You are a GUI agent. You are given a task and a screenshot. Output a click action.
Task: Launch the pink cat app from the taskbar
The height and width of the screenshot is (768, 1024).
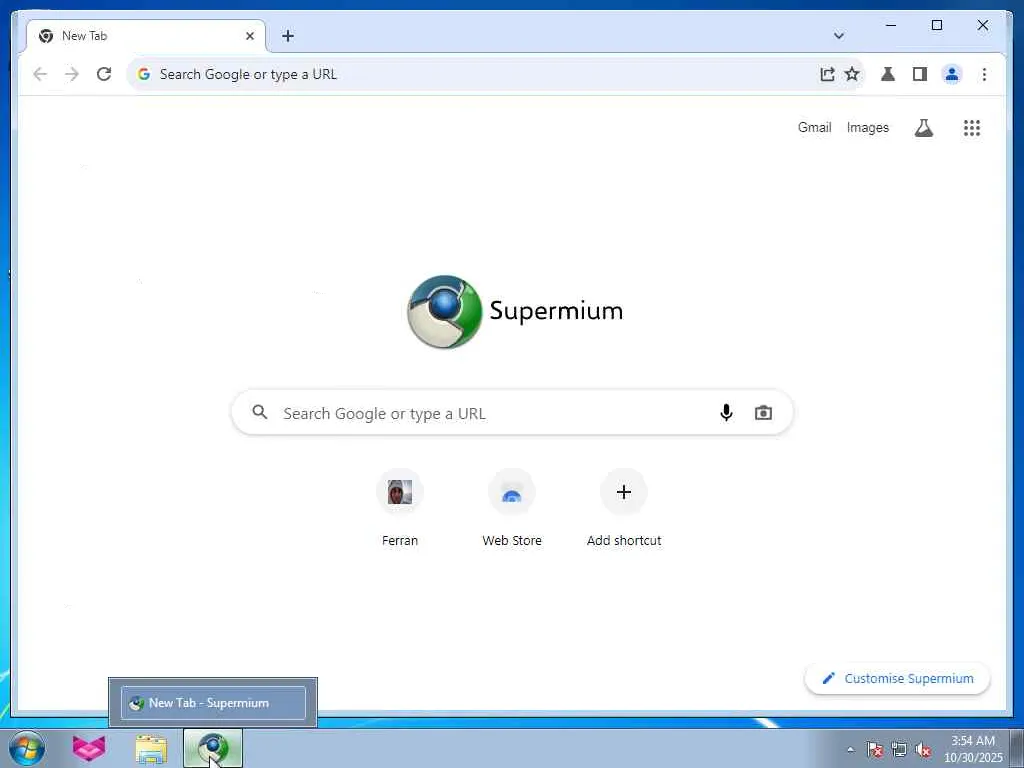[x=89, y=748]
